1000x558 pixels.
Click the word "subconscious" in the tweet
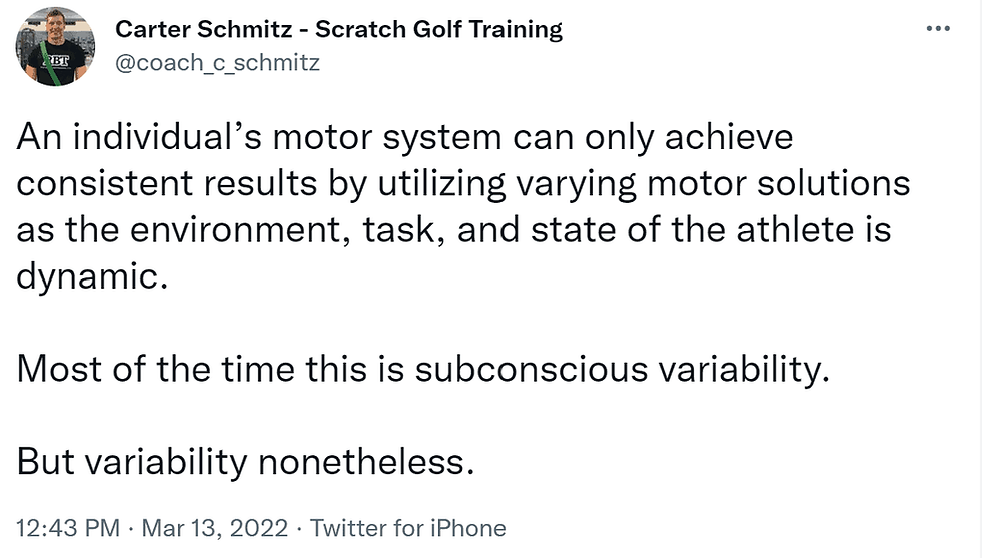click(x=531, y=369)
